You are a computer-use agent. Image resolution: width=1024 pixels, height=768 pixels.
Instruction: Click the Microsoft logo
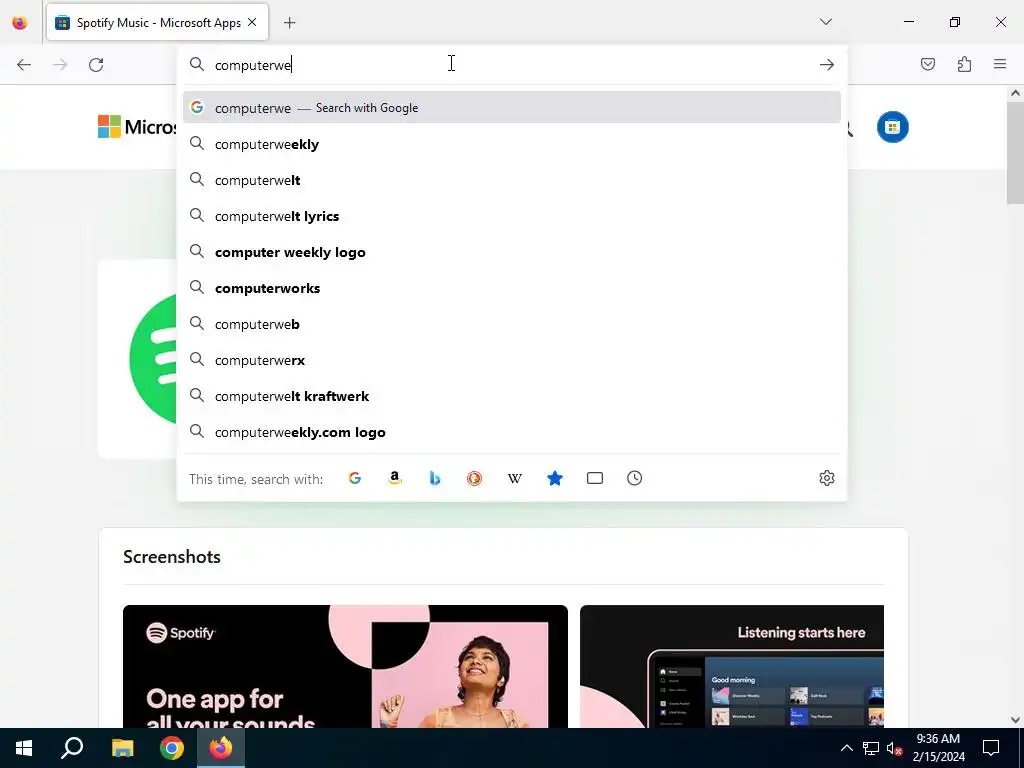point(136,127)
